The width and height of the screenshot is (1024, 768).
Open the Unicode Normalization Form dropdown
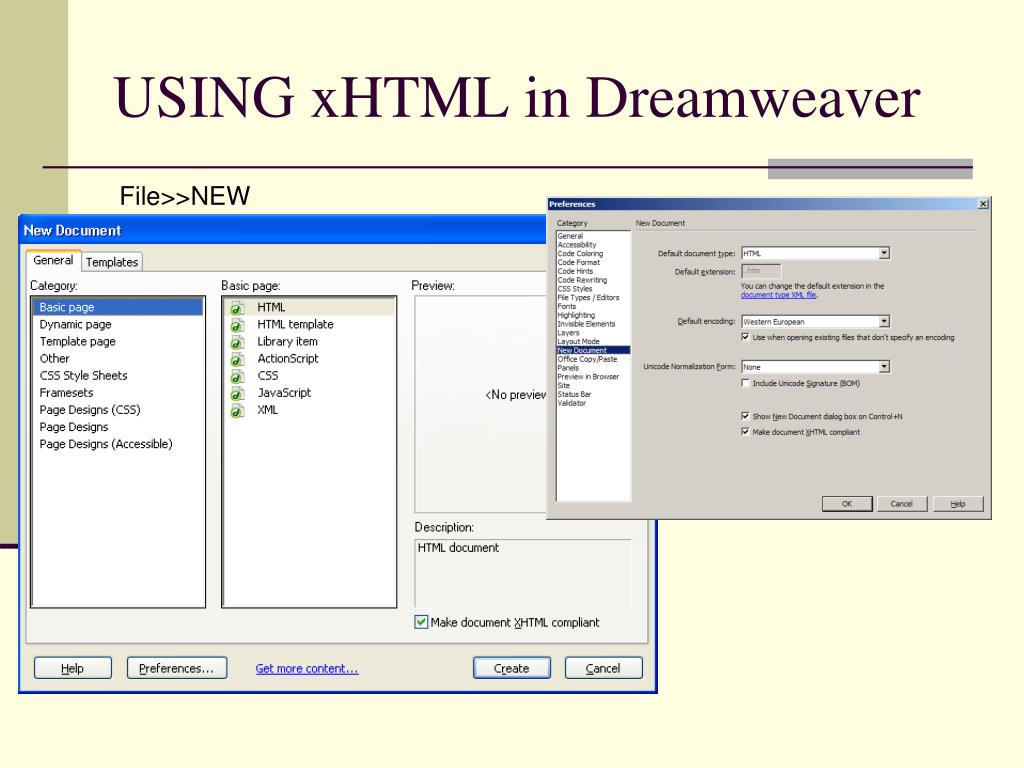tap(884, 367)
